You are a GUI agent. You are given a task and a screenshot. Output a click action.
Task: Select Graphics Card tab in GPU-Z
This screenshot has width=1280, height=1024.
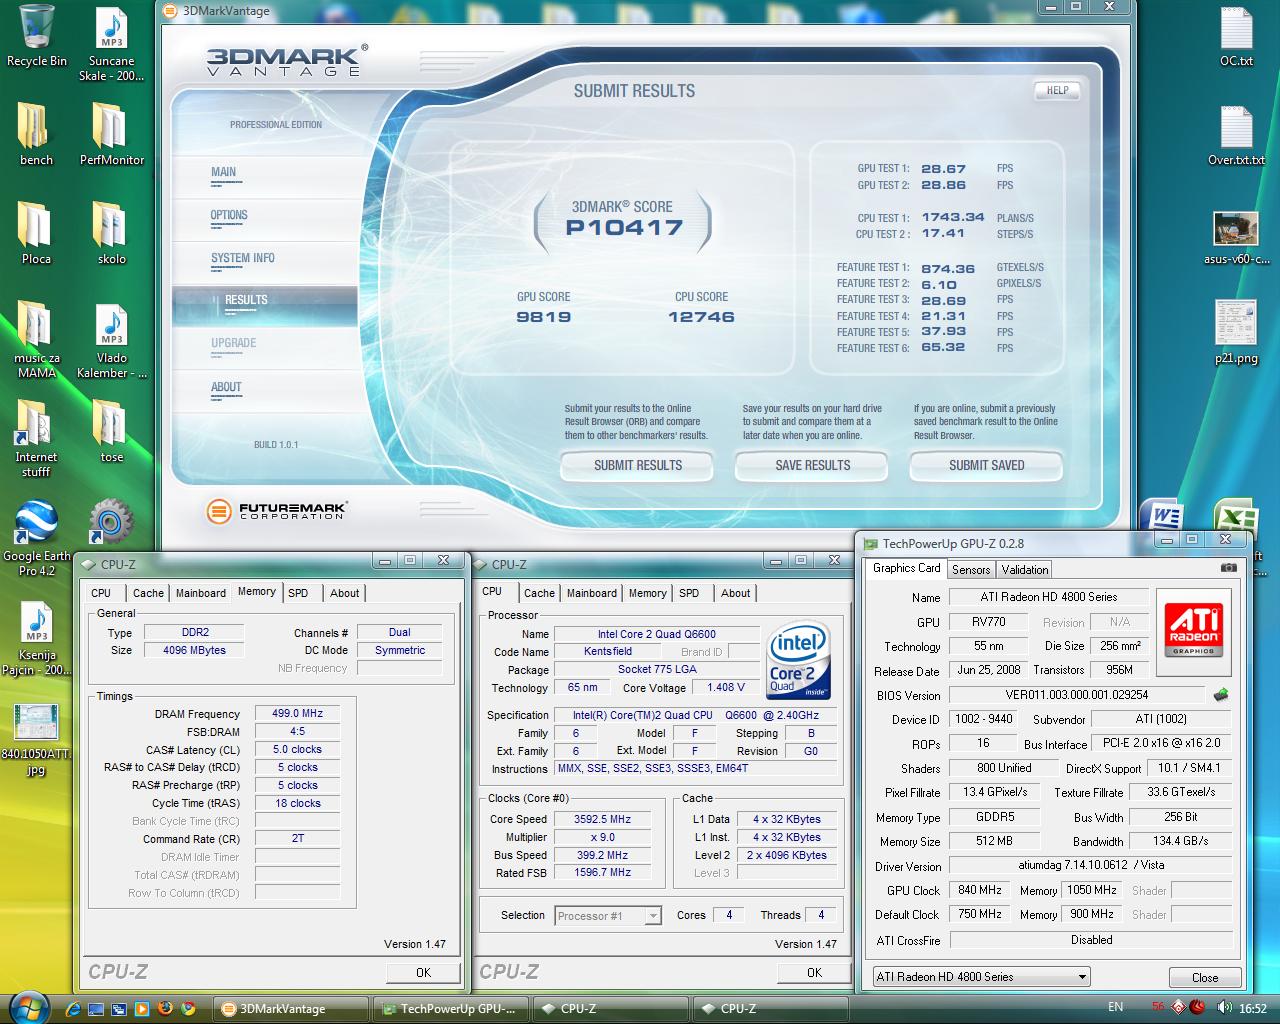coord(906,568)
